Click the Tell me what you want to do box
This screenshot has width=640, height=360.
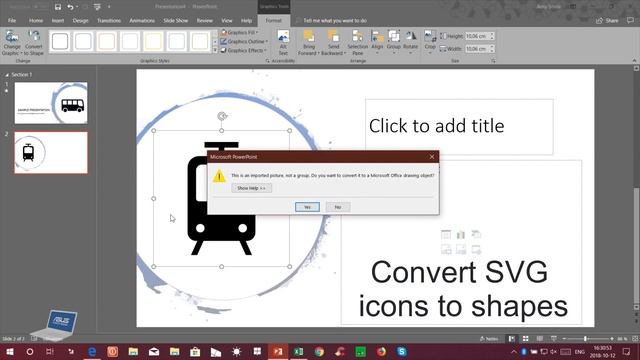coord(335,20)
